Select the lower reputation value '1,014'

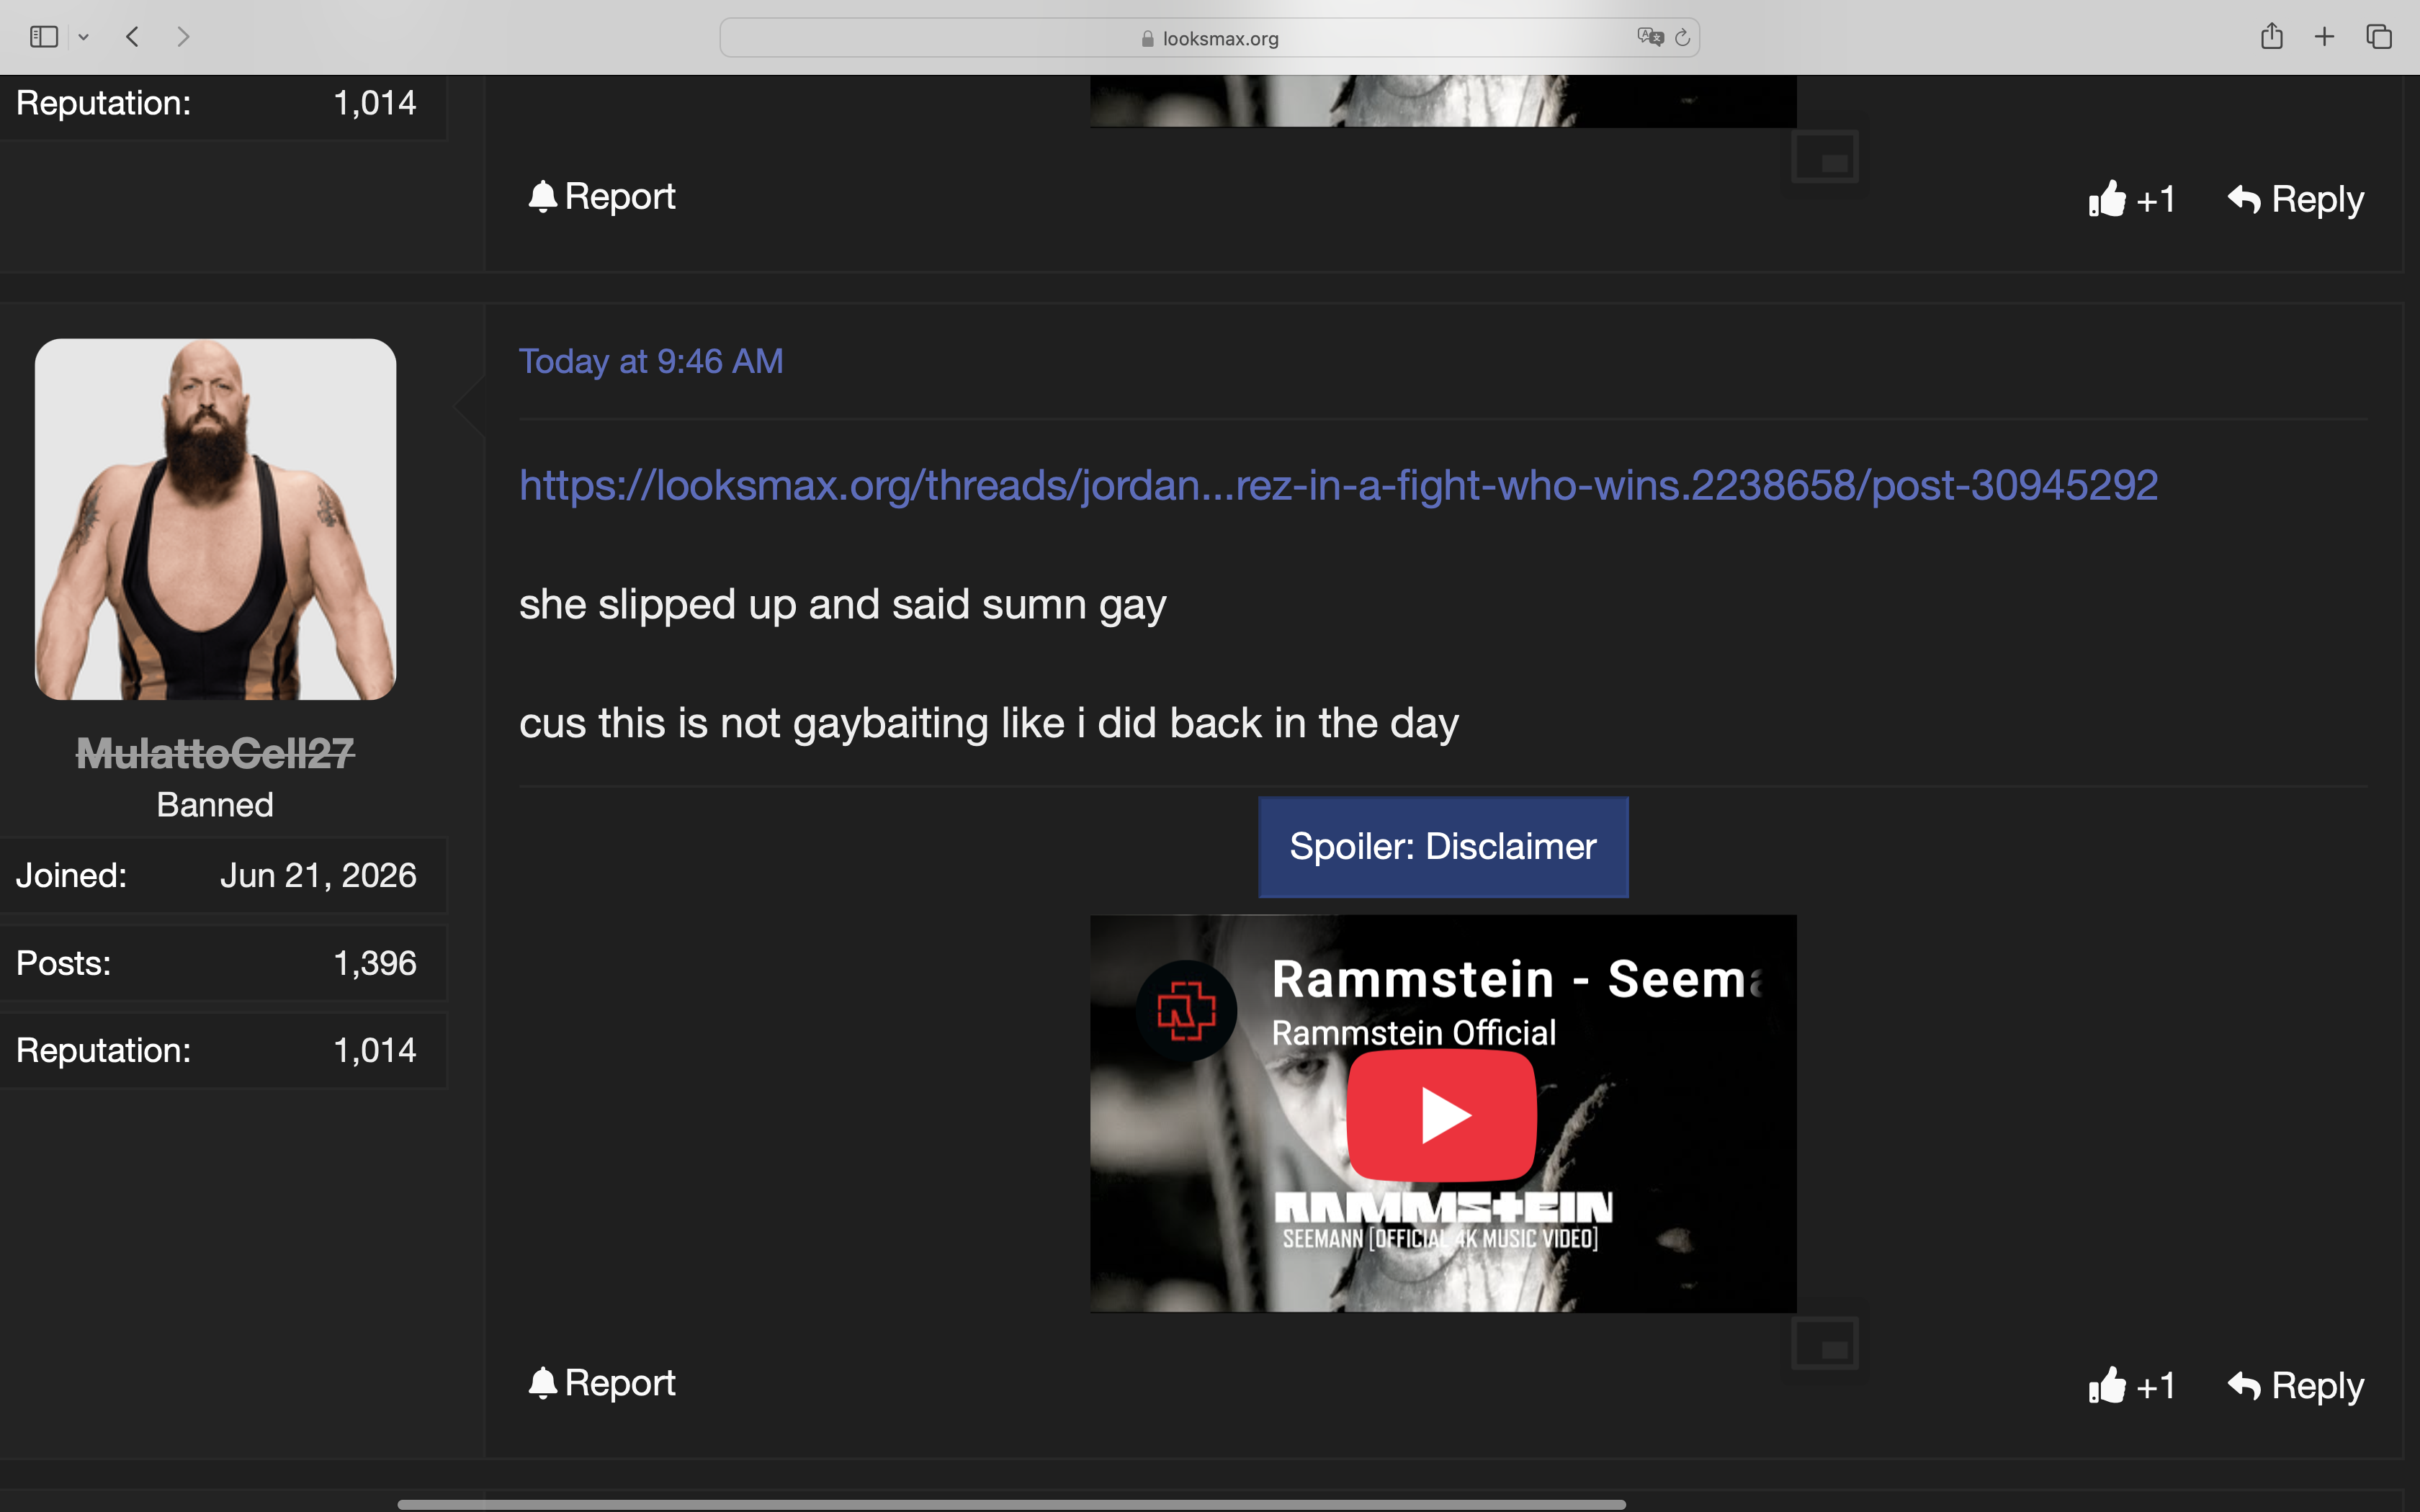coord(375,1050)
